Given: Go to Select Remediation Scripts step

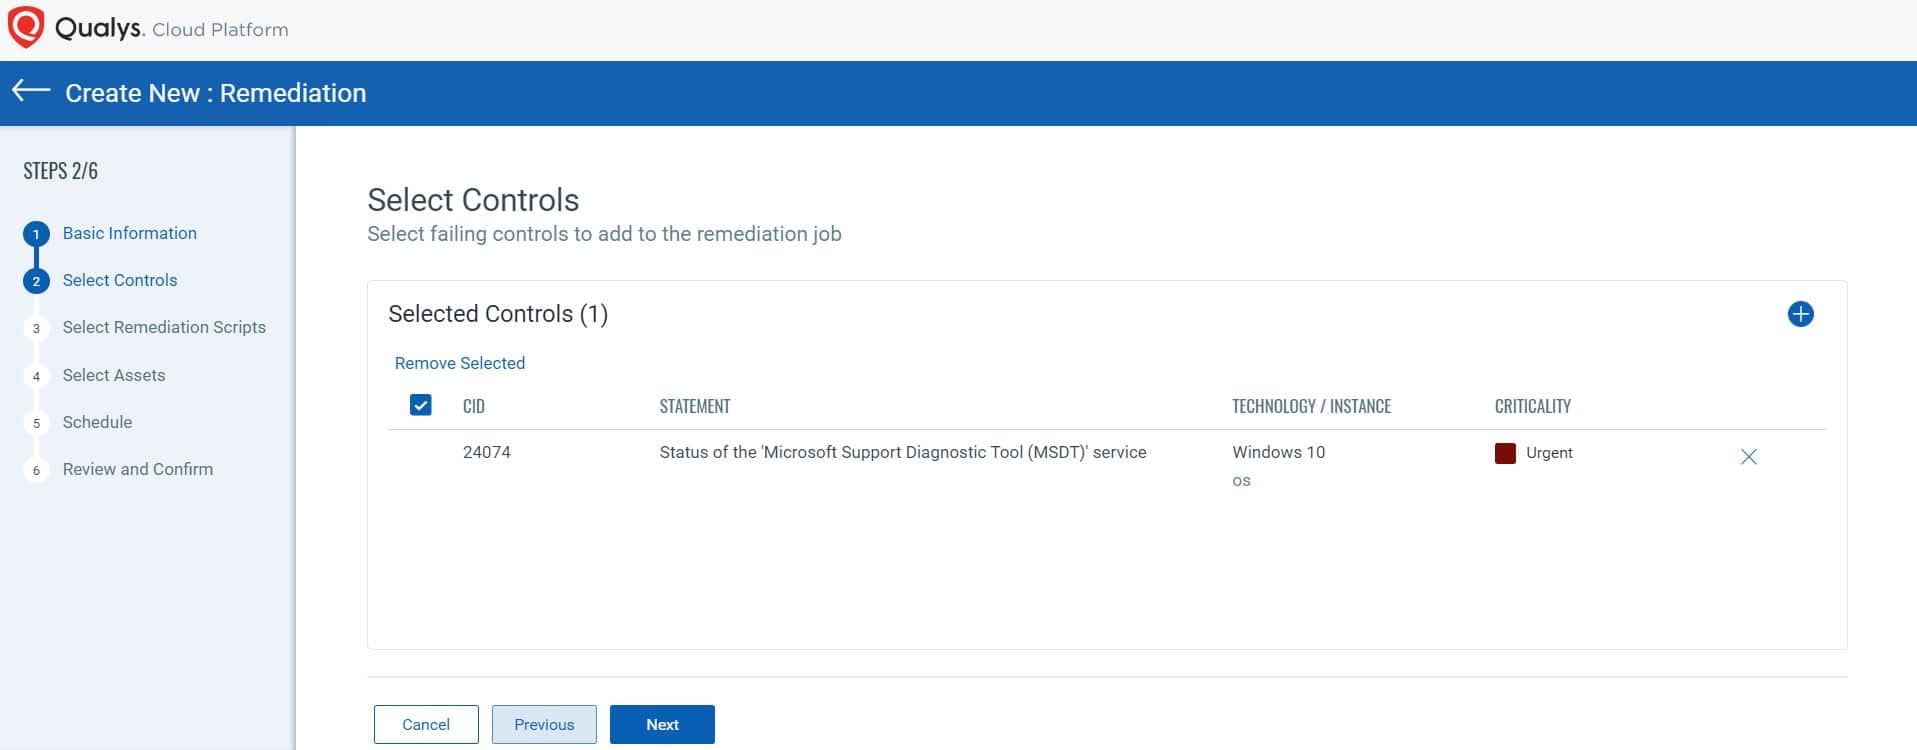Looking at the screenshot, I should pyautogui.click(x=164, y=327).
